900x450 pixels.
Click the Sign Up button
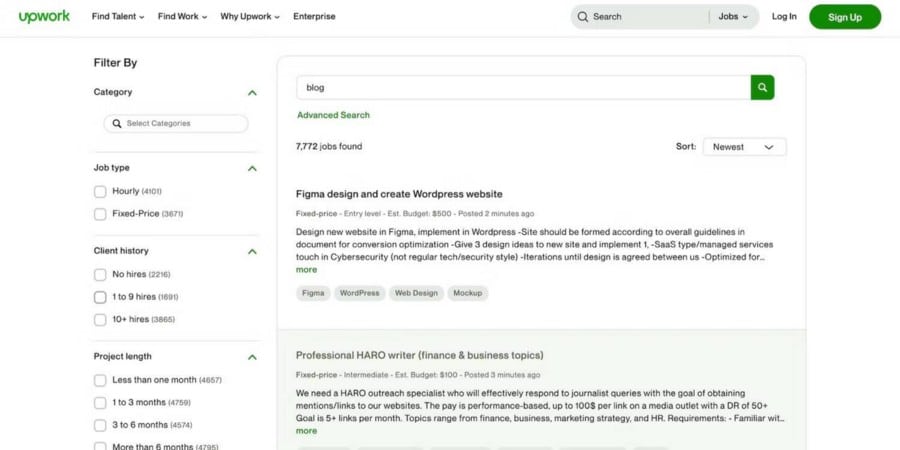click(x=845, y=17)
